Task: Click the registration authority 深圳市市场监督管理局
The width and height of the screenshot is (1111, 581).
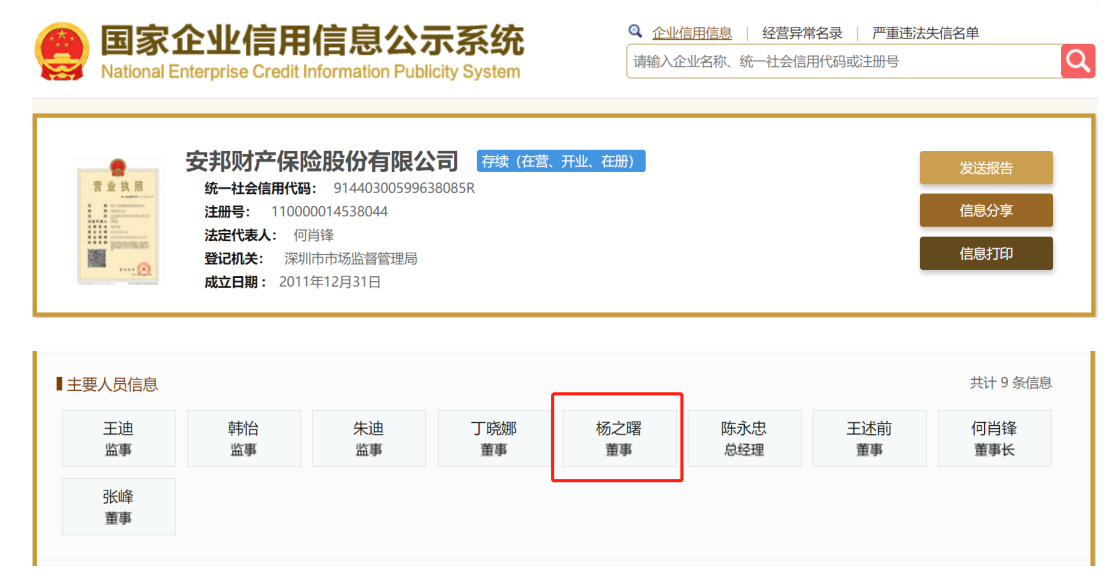Action: pyautogui.click(x=351, y=259)
